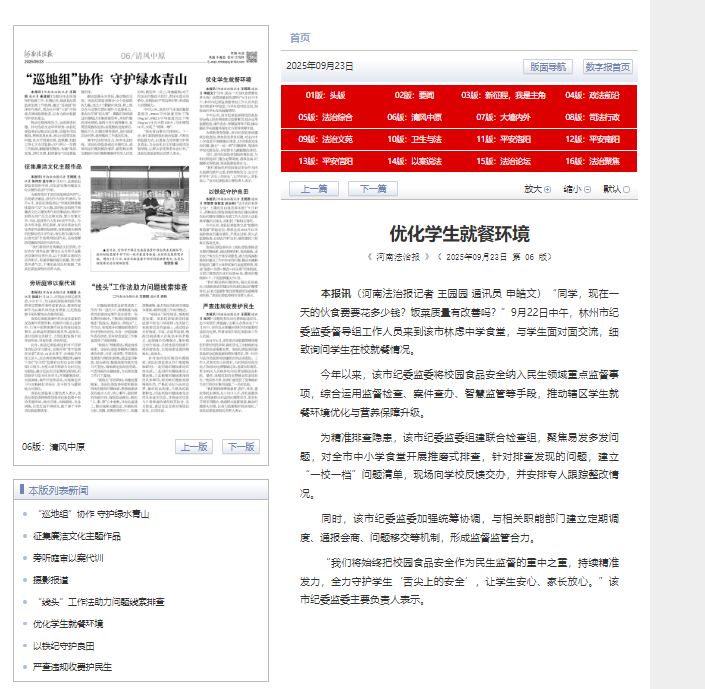Click the 缩小 zoom-out minus icon
Screen dimensions: 705x689
(587, 189)
